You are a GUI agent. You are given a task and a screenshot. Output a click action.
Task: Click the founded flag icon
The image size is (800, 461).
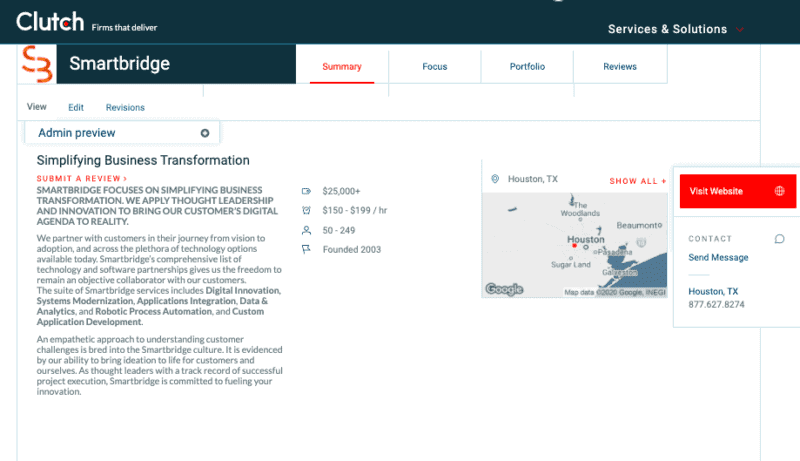tap(306, 249)
